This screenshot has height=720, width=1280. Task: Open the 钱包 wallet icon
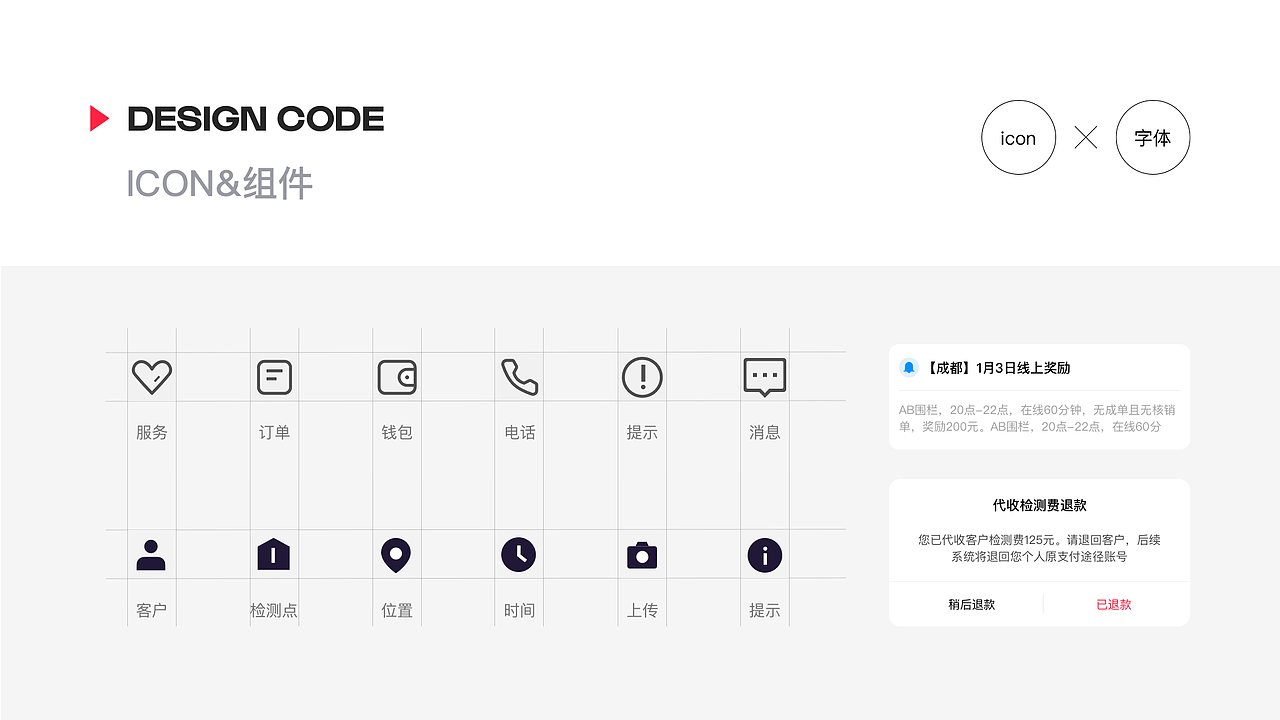(397, 377)
